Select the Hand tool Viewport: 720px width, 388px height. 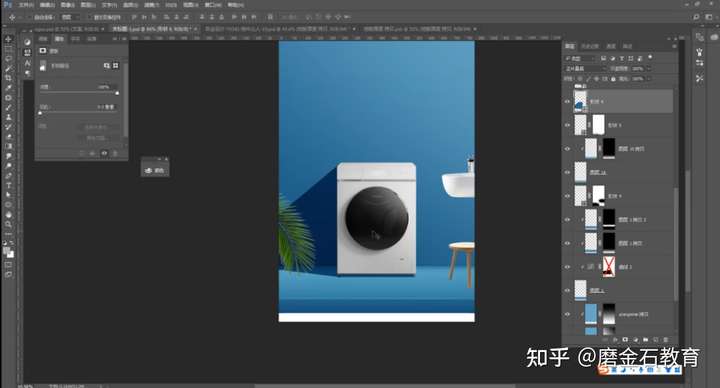click(x=8, y=214)
